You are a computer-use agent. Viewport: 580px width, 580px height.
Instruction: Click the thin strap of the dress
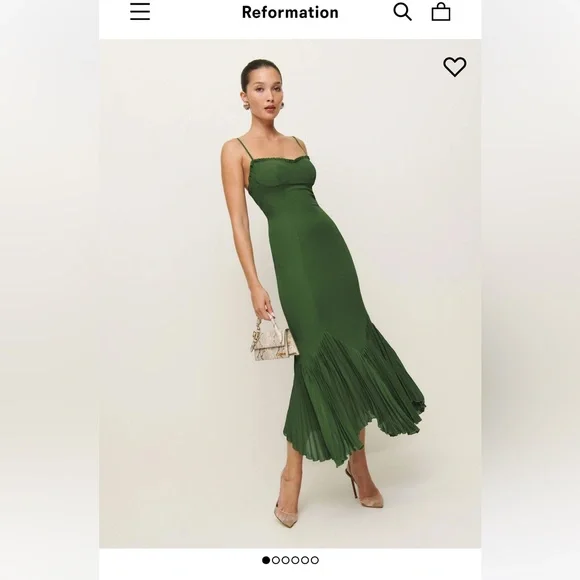pyautogui.click(x=245, y=149)
